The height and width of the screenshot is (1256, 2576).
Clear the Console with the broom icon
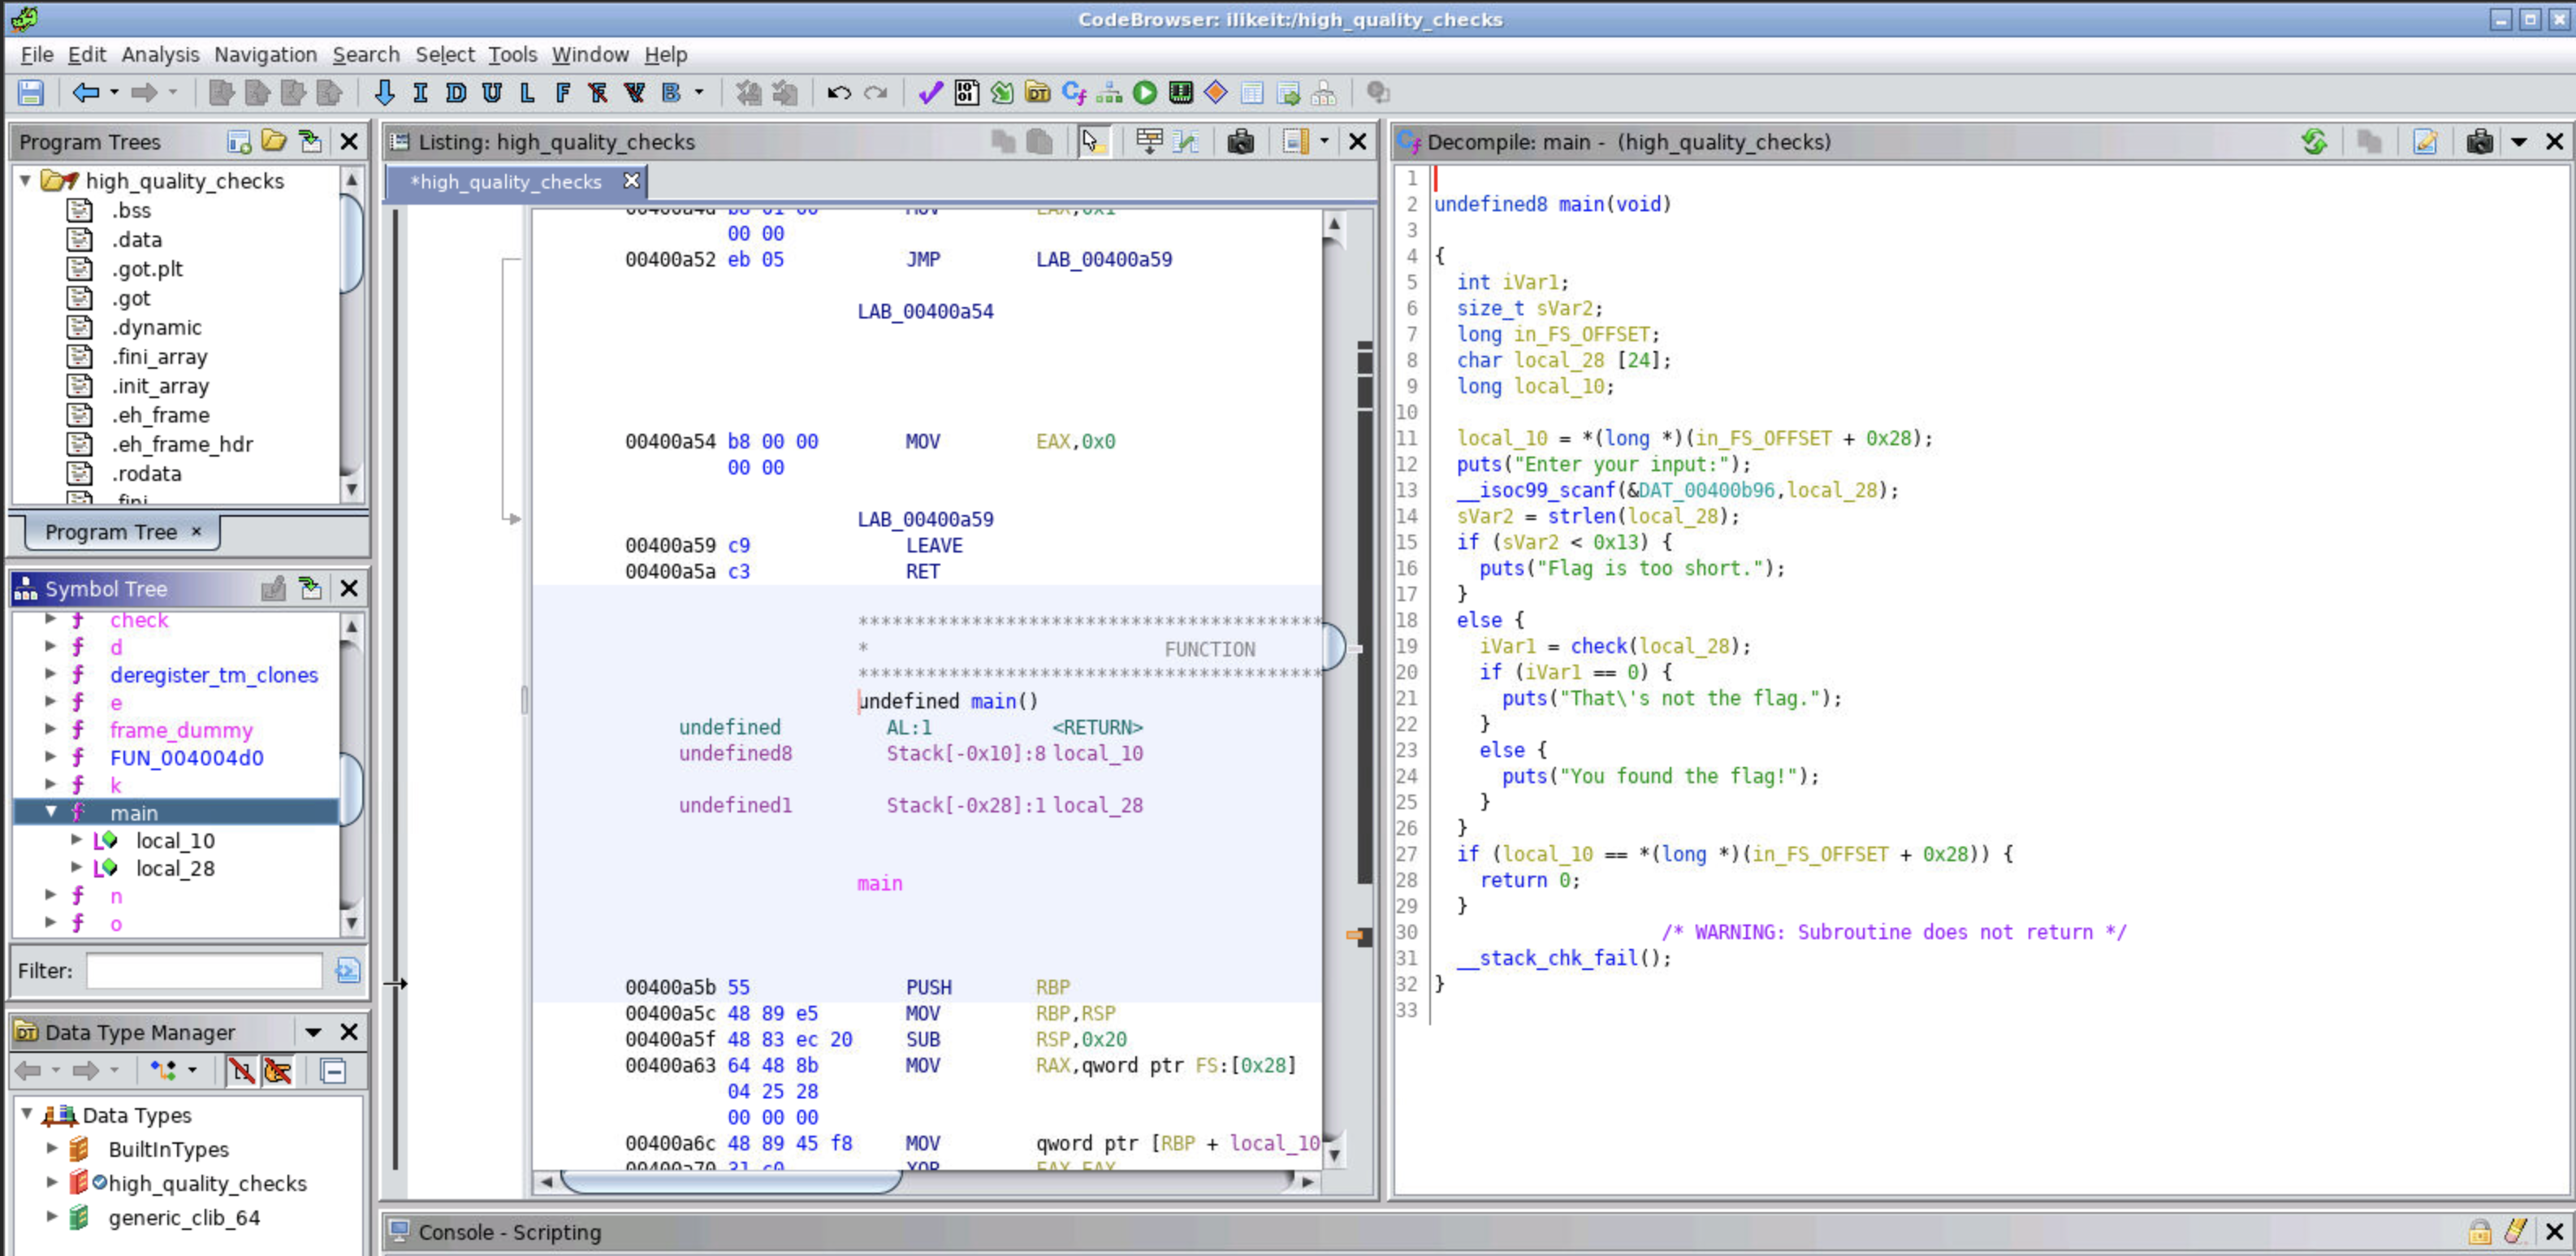point(2516,1231)
